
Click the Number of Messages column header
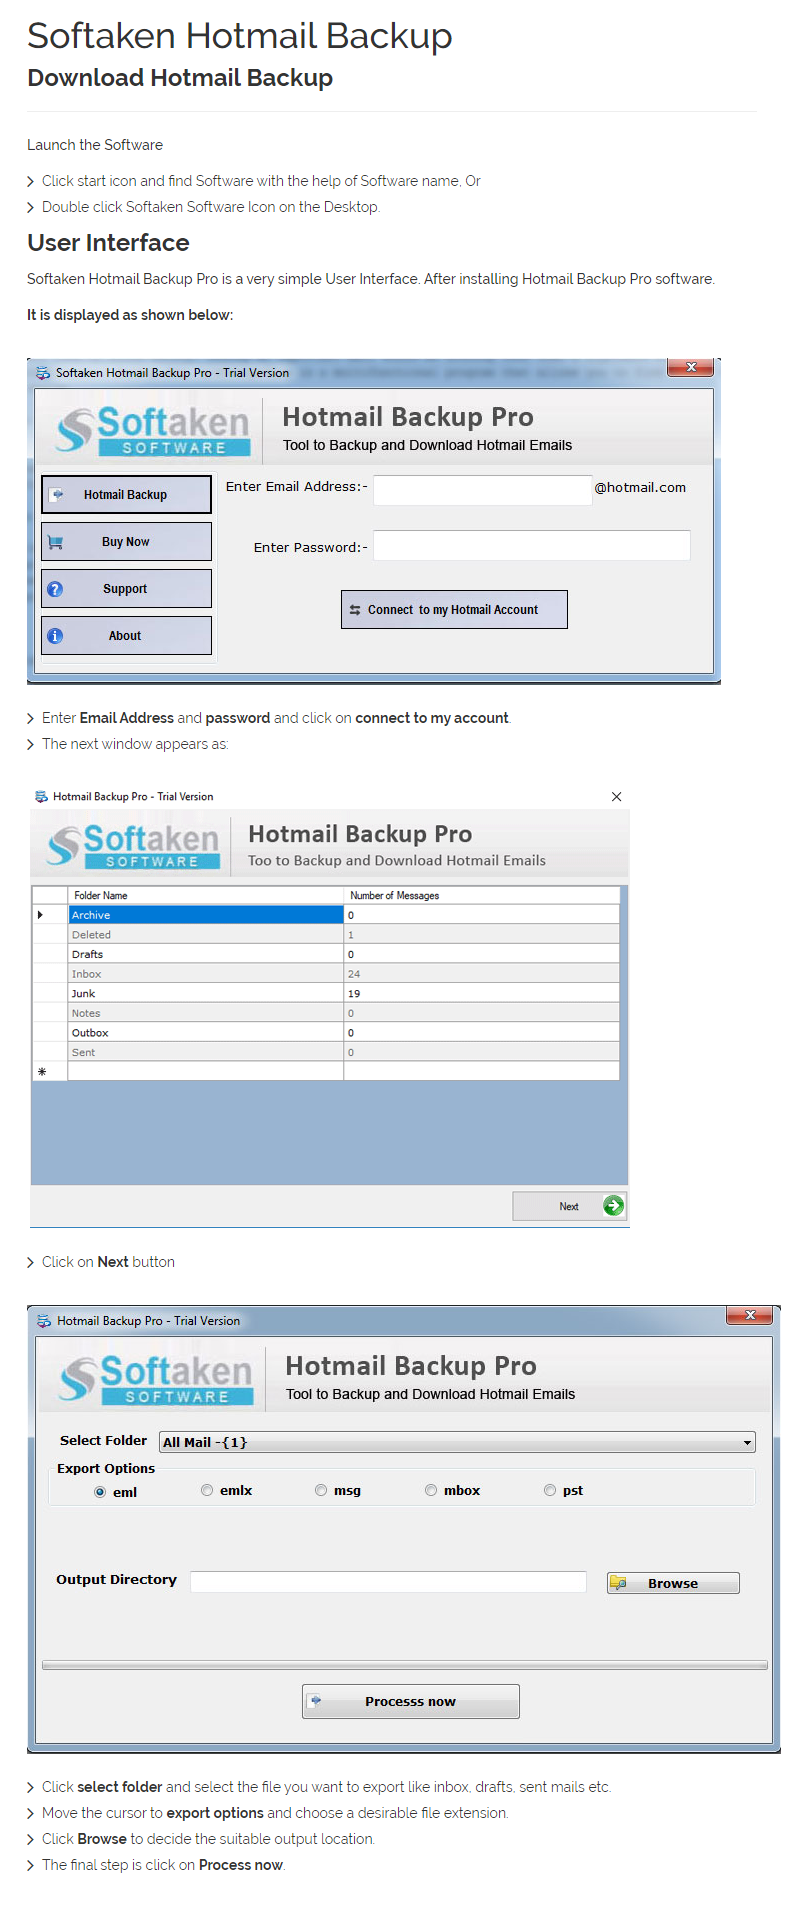point(482,895)
